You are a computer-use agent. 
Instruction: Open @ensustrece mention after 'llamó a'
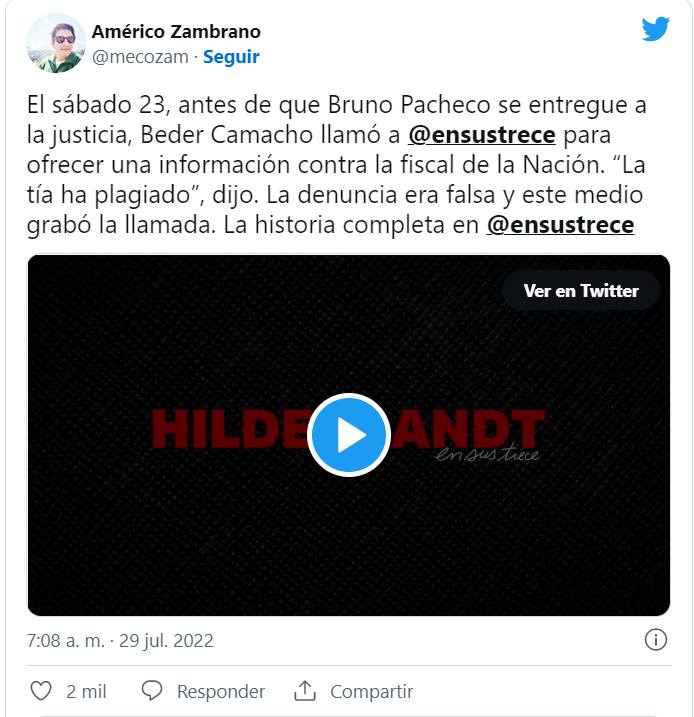(x=482, y=135)
